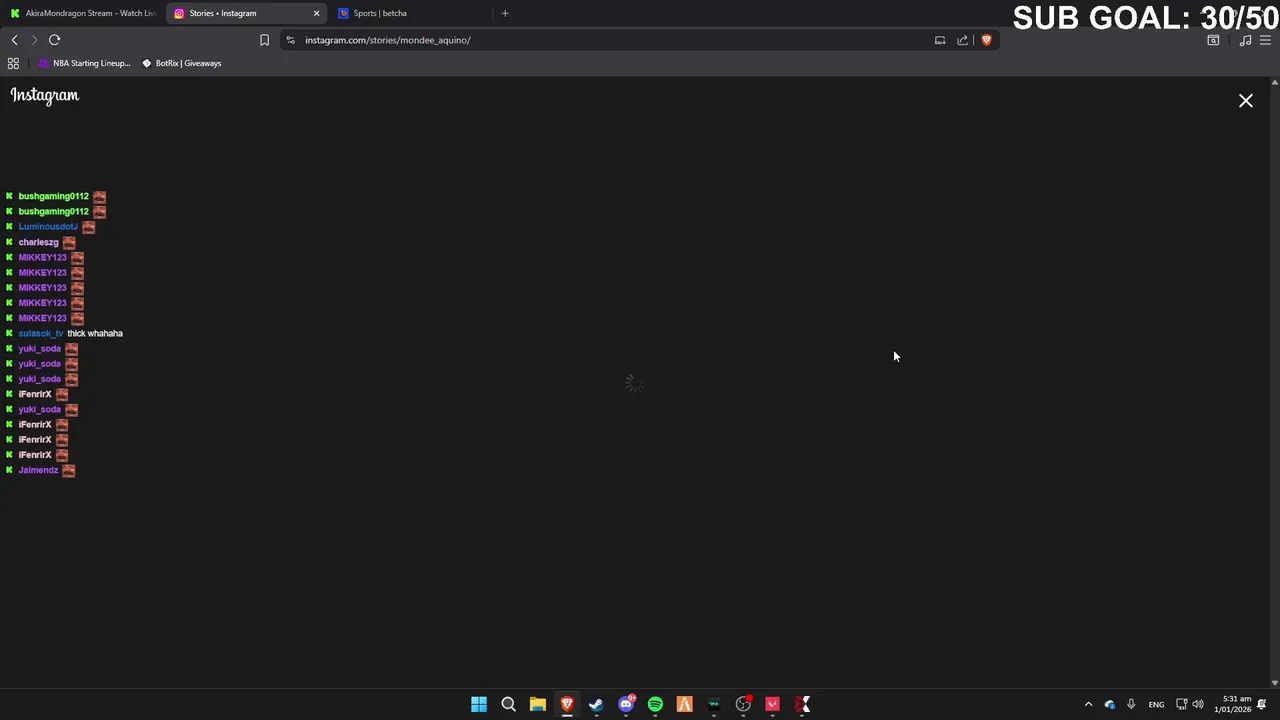Image resolution: width=1280 pixels, height=720 pixels.
Task: Close the Stories • Instagram tab
Action: pos(316,13)
